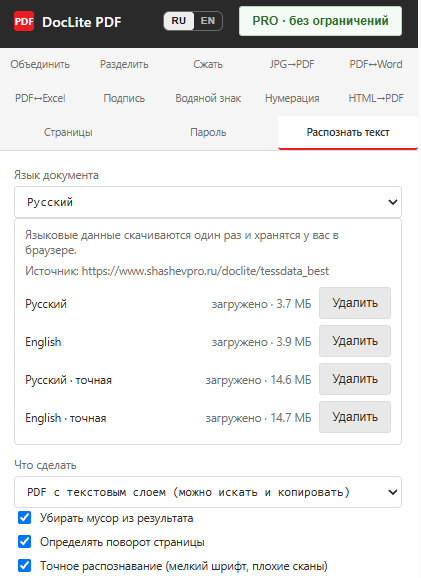Click the 'English · точная' row name
This screenshot has width=421, height=578.
[66, 418]
